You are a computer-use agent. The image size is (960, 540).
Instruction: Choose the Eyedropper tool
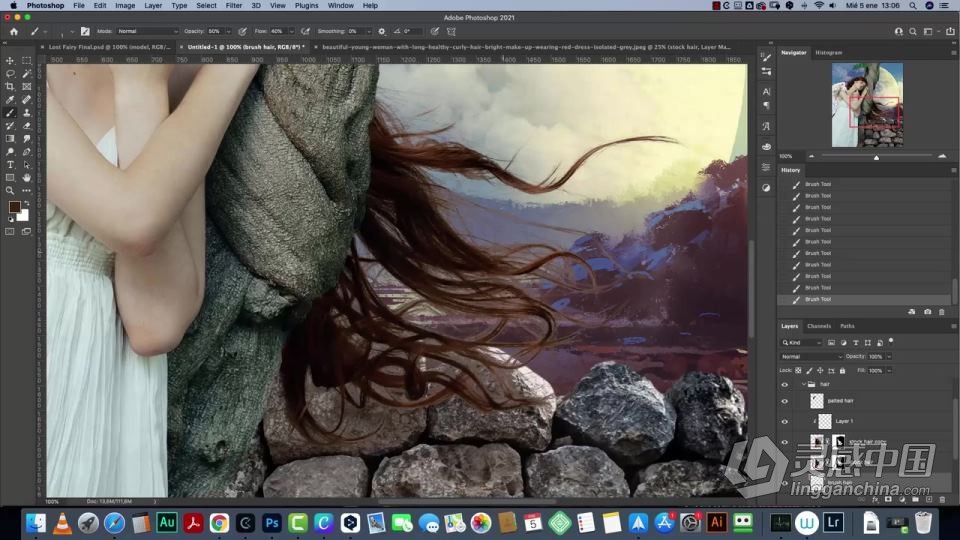tap(11, 100)
